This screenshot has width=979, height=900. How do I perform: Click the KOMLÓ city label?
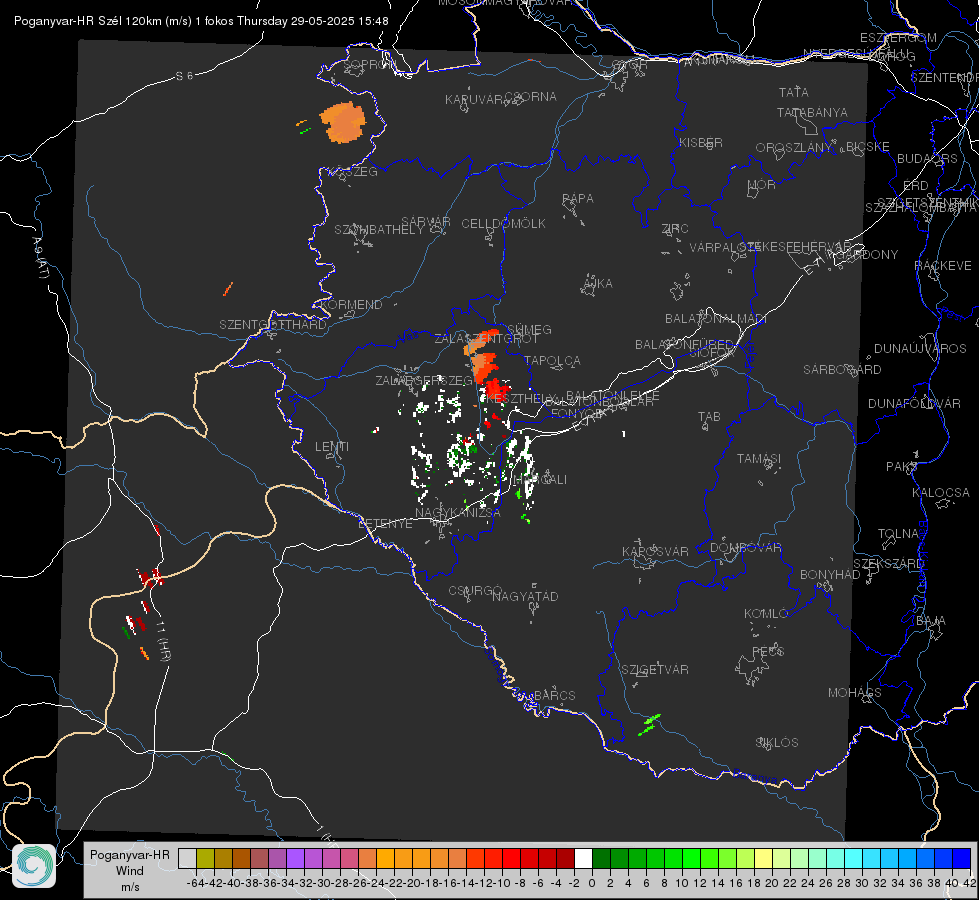coord(766,614)
